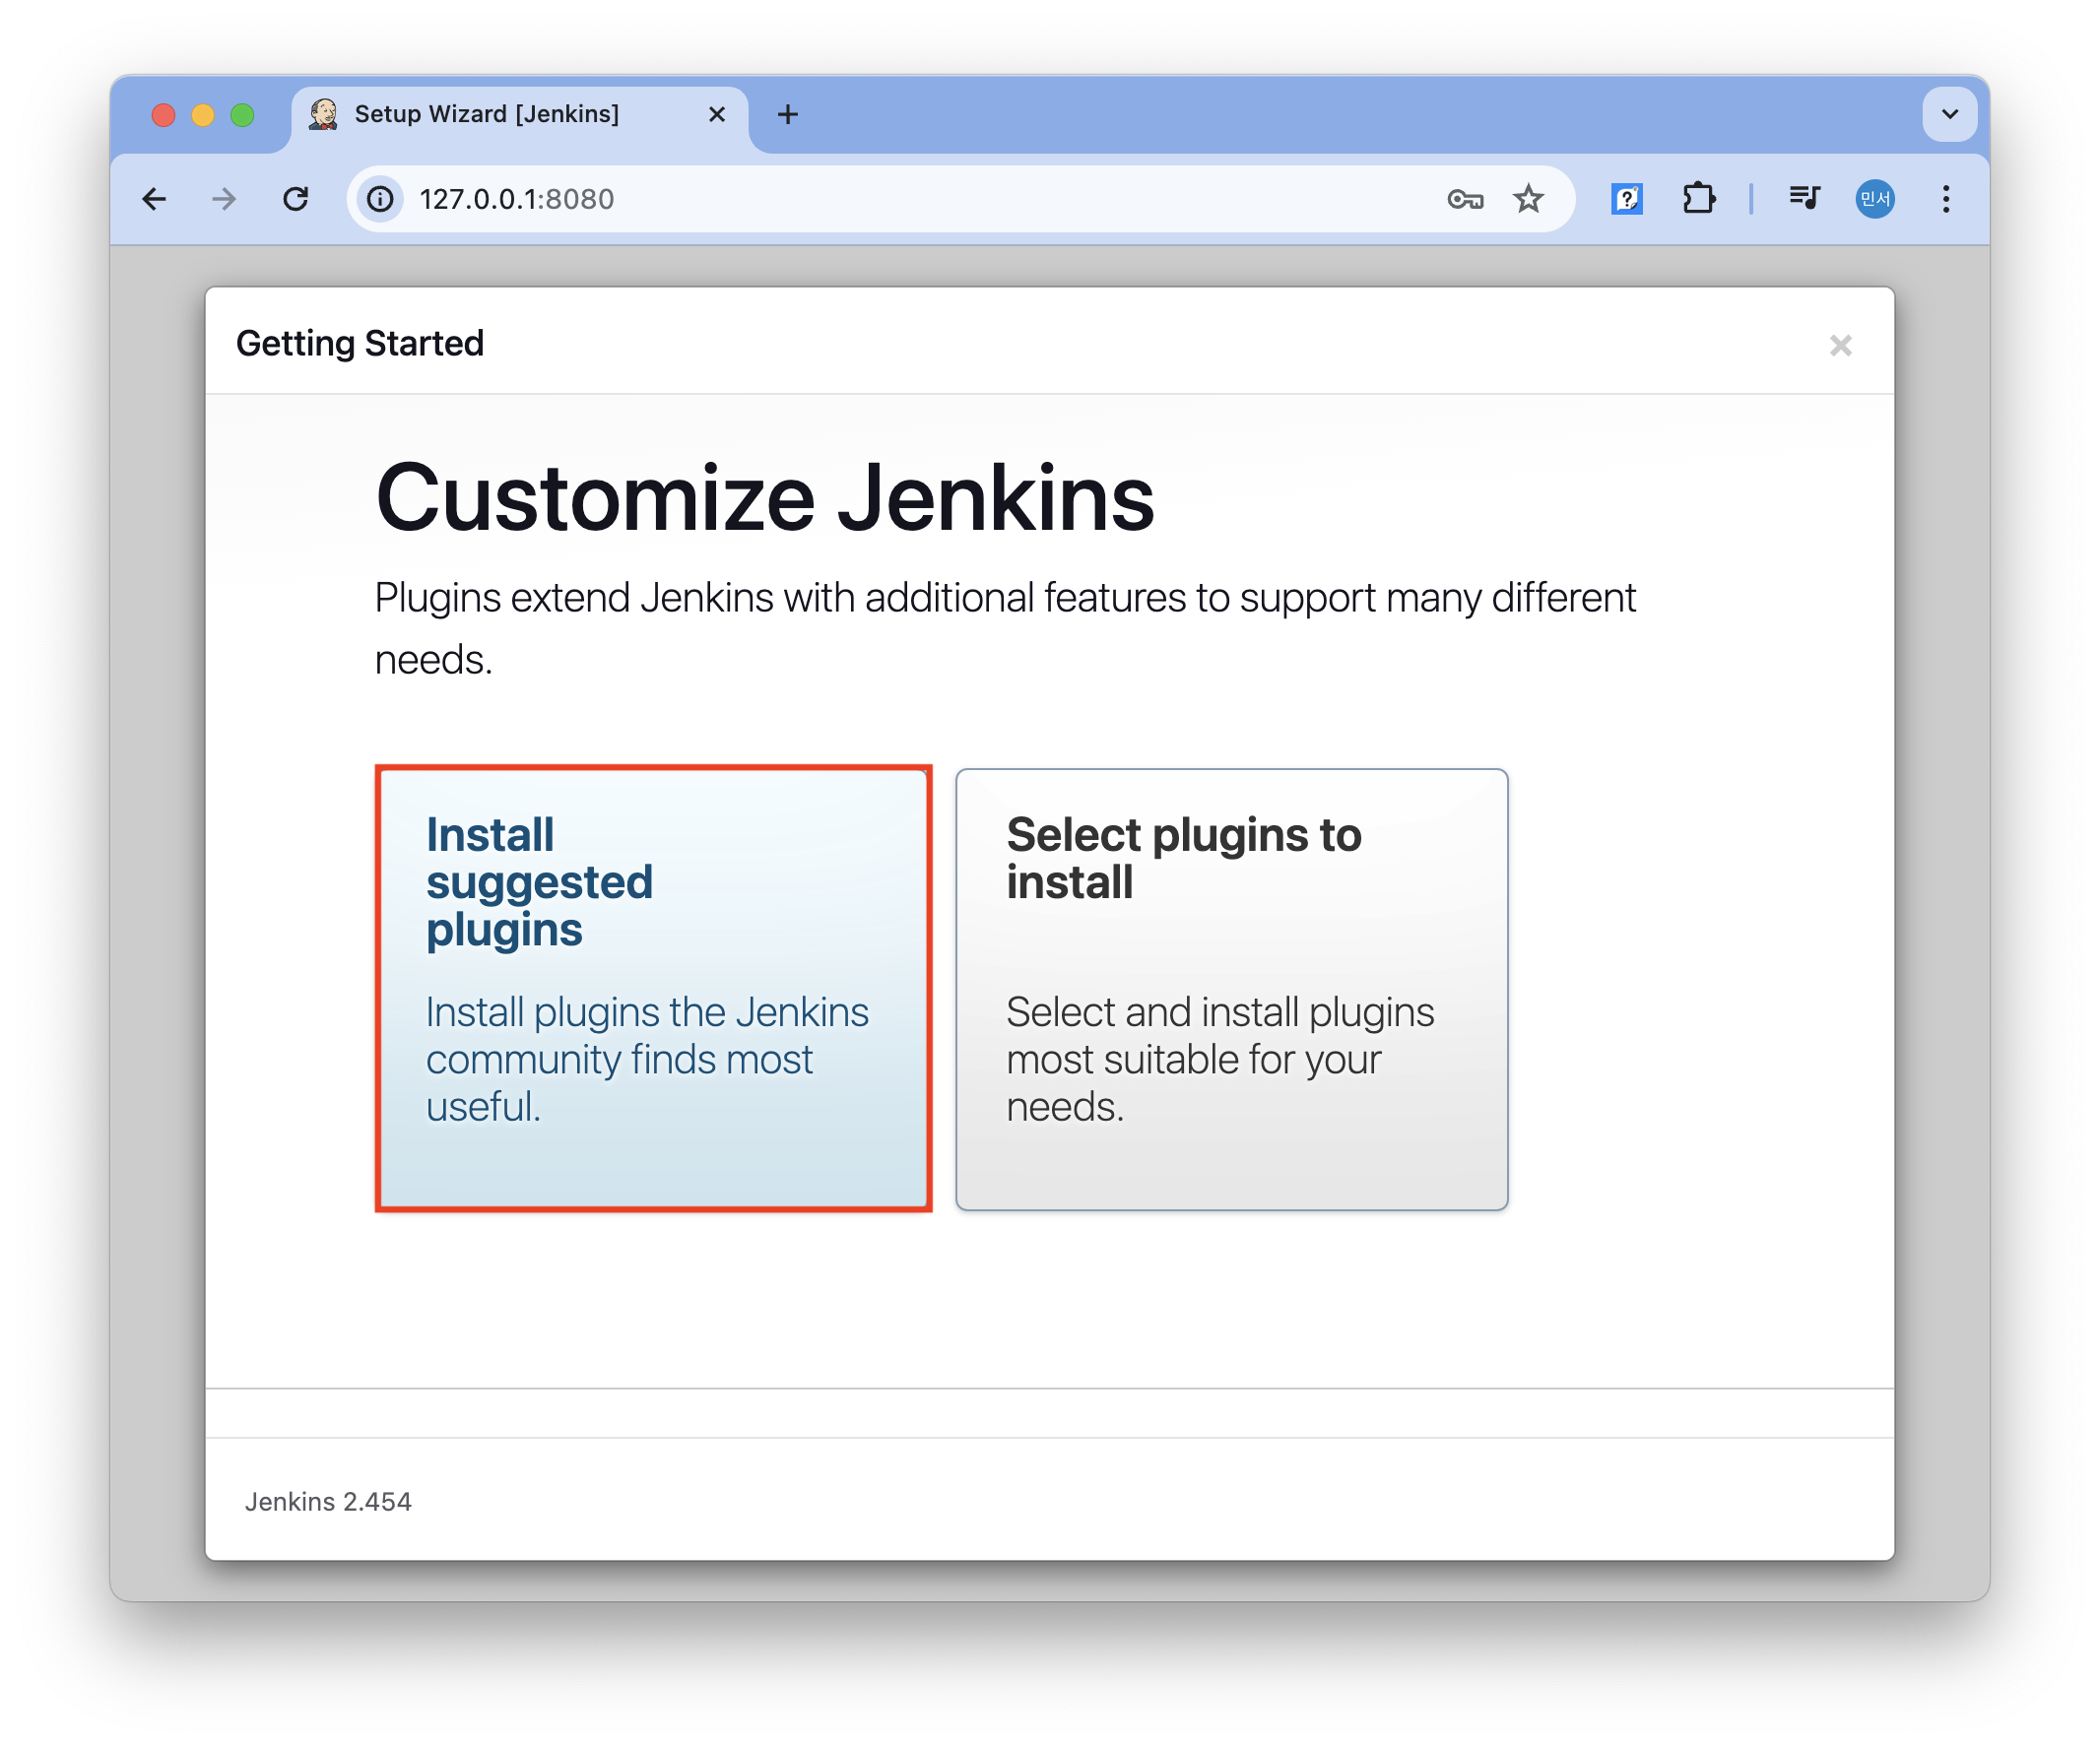Open the blue question-mark extension
The height and width of the screenshot is (1747, 2100).
coord(1626,199)
